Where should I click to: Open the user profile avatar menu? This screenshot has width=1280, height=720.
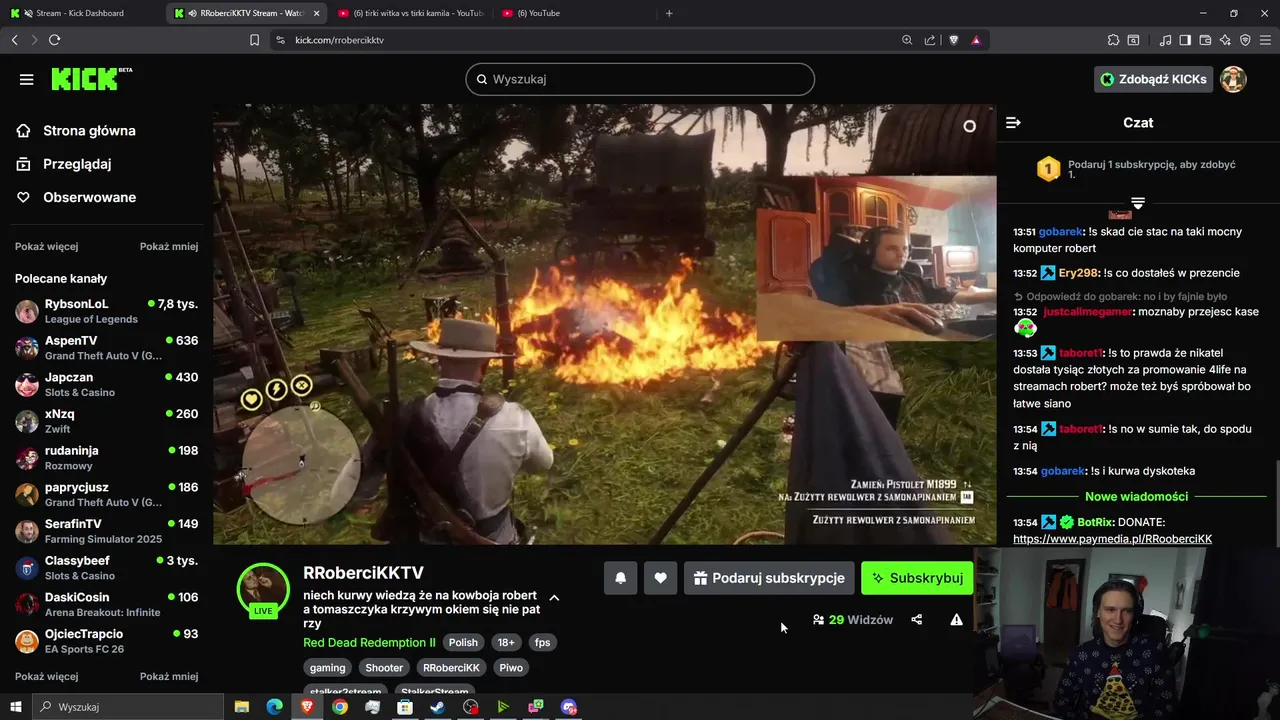pyautogui.click(x=1233, y=79)
